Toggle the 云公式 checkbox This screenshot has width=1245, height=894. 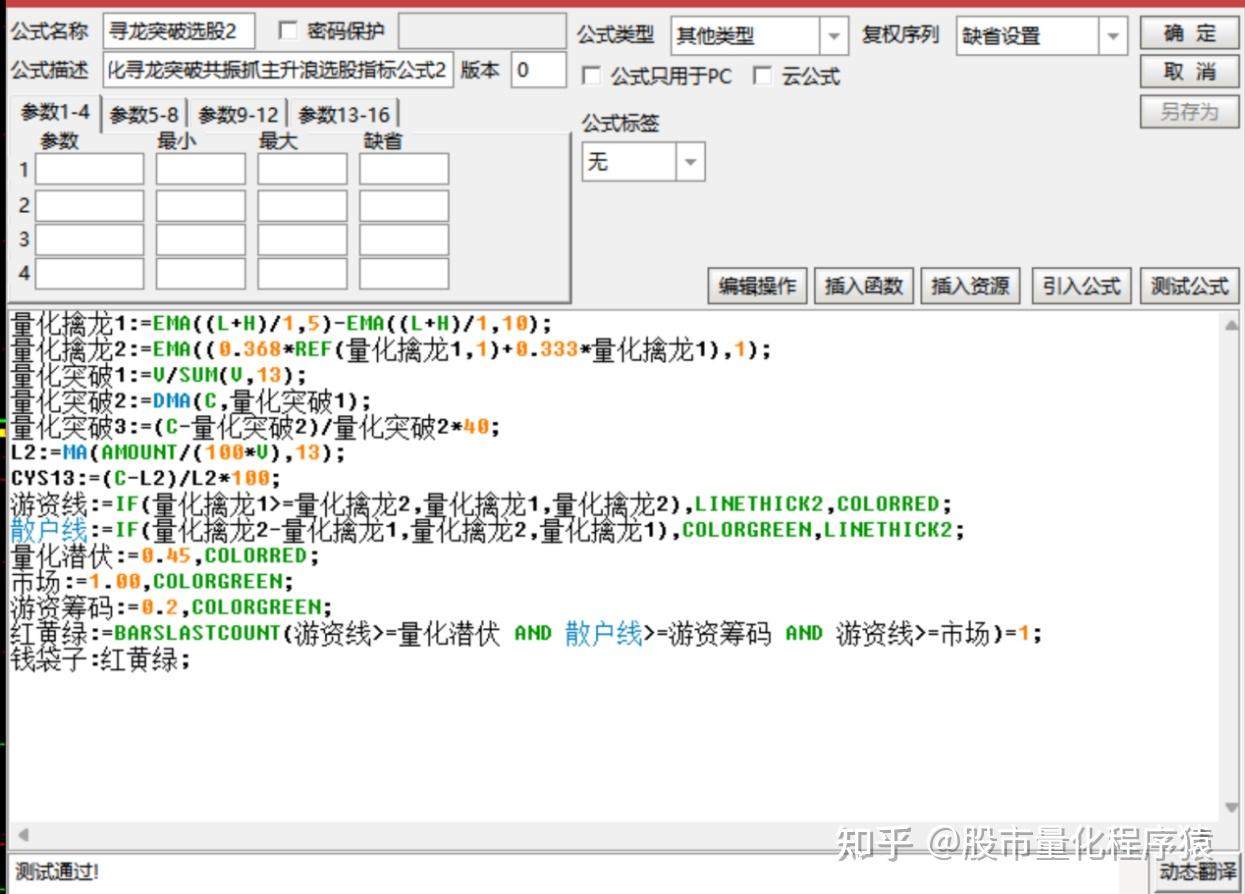[762, 76]
